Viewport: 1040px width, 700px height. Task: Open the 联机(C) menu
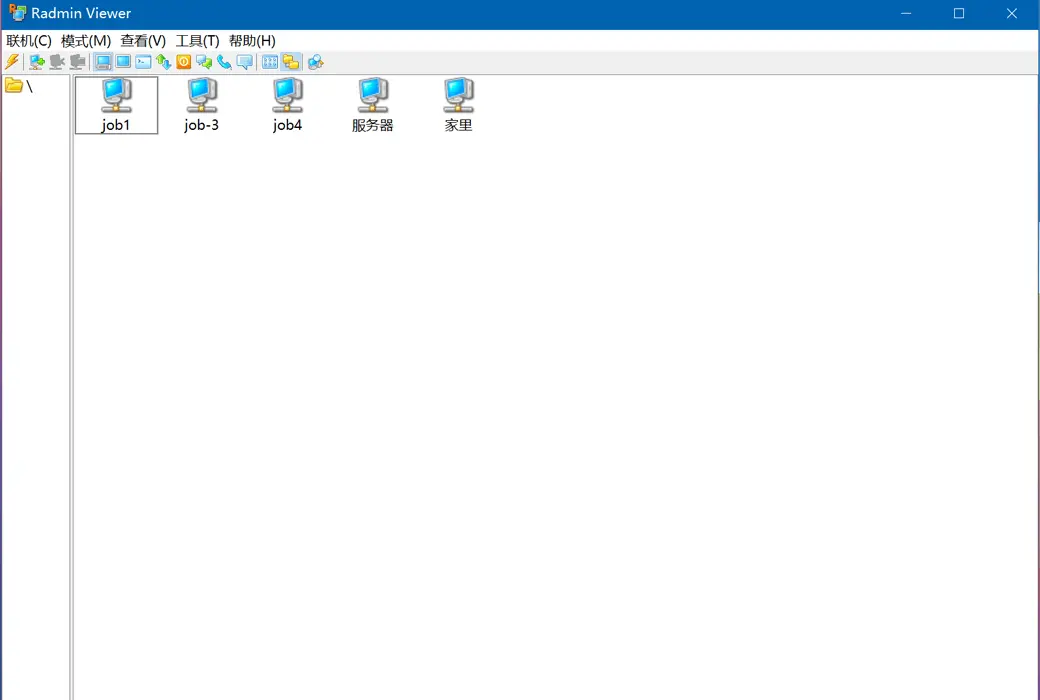tap(29, 40)
